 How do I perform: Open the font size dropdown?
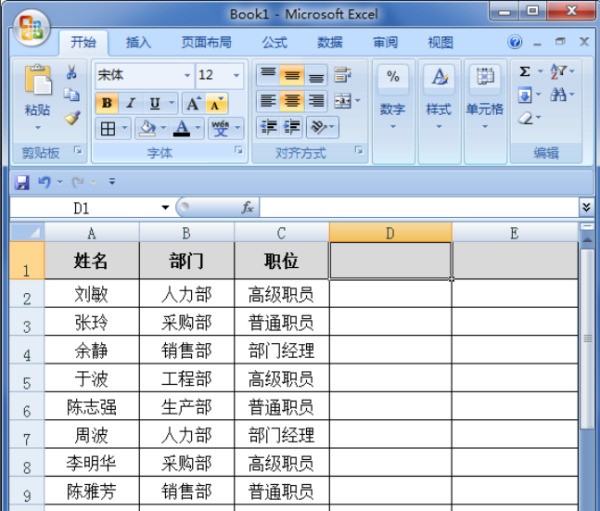coord(236,75)
